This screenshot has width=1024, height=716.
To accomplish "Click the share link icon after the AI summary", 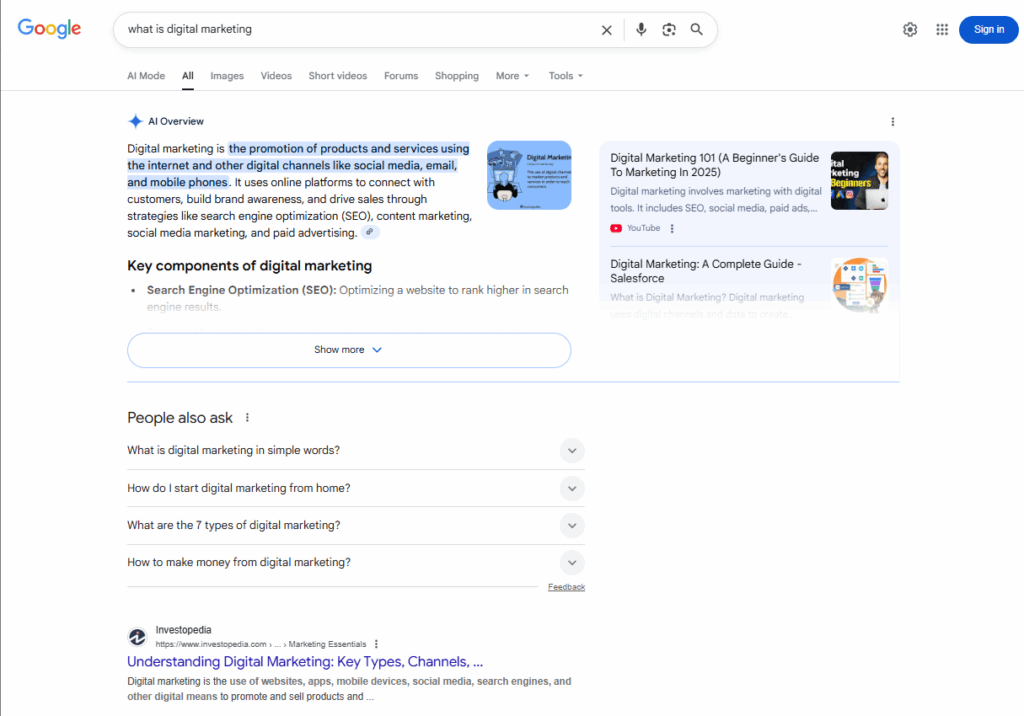I will (x=370, y=231).
